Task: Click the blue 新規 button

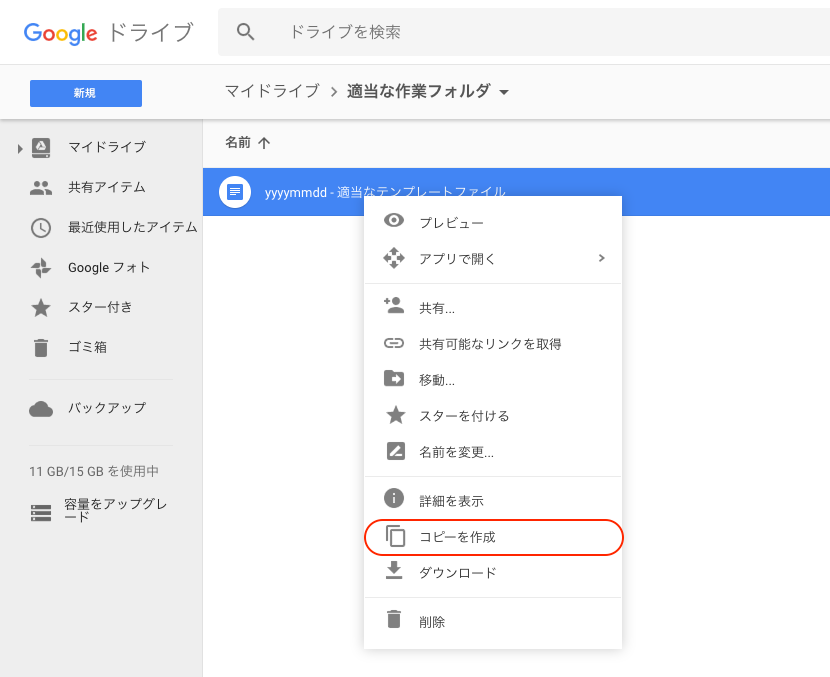Action: click(86, 93)
